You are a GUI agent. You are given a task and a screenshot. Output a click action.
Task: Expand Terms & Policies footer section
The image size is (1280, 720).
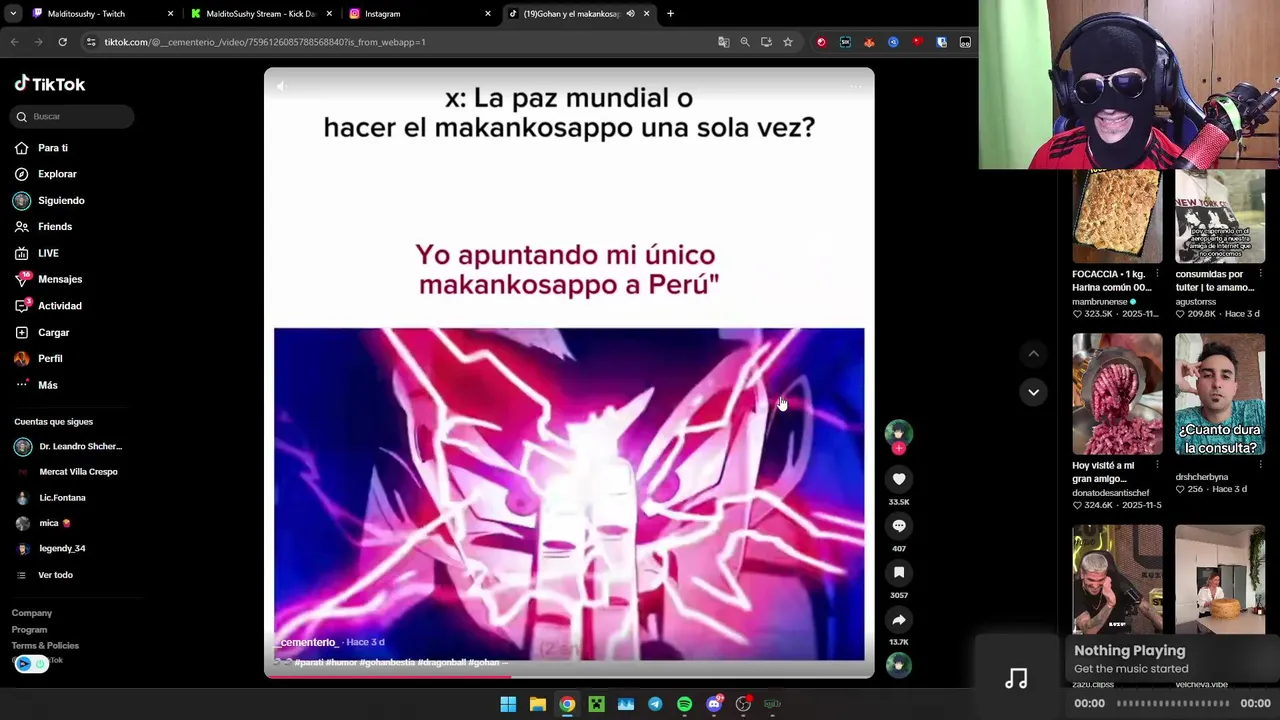[x=45, y=646]
